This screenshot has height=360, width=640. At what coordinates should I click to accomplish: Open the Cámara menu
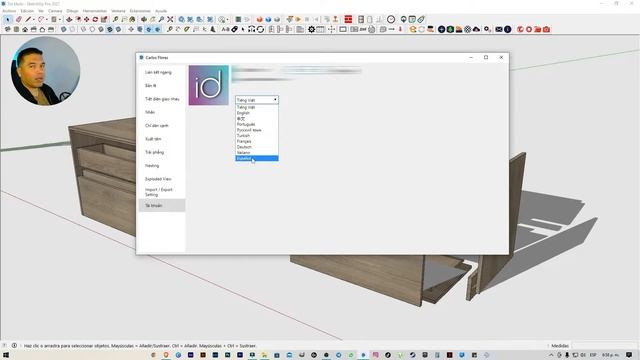[55, 11]
